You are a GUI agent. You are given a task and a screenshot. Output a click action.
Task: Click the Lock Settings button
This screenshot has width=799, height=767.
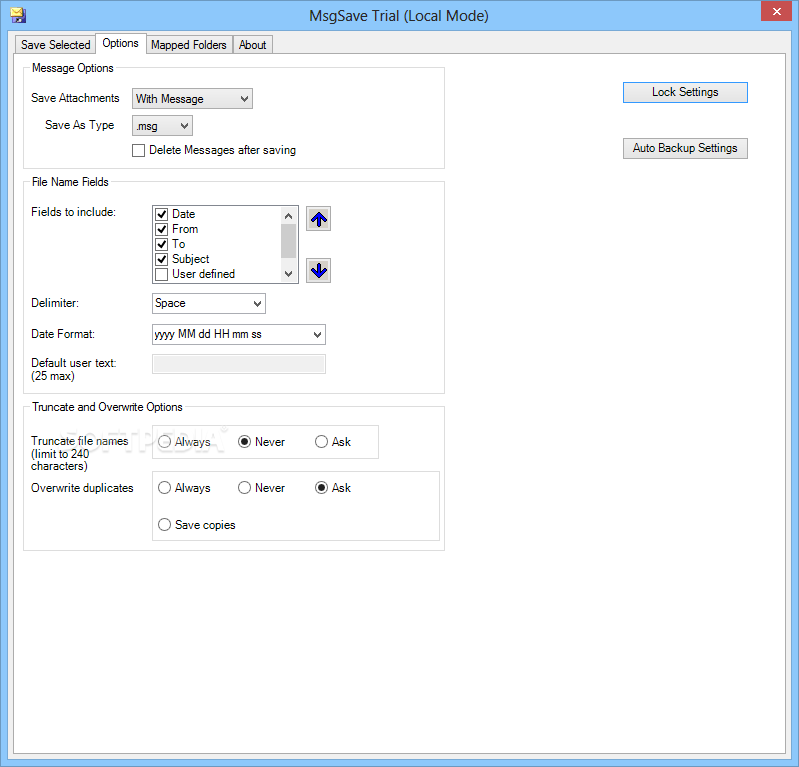(x=685, y=92)
